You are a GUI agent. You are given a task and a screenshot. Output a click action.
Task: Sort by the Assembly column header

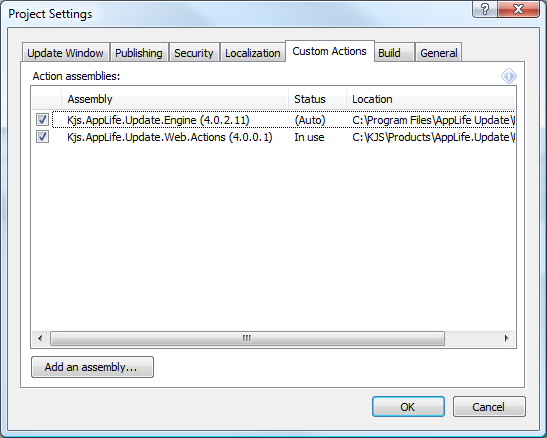click(175, 99)
